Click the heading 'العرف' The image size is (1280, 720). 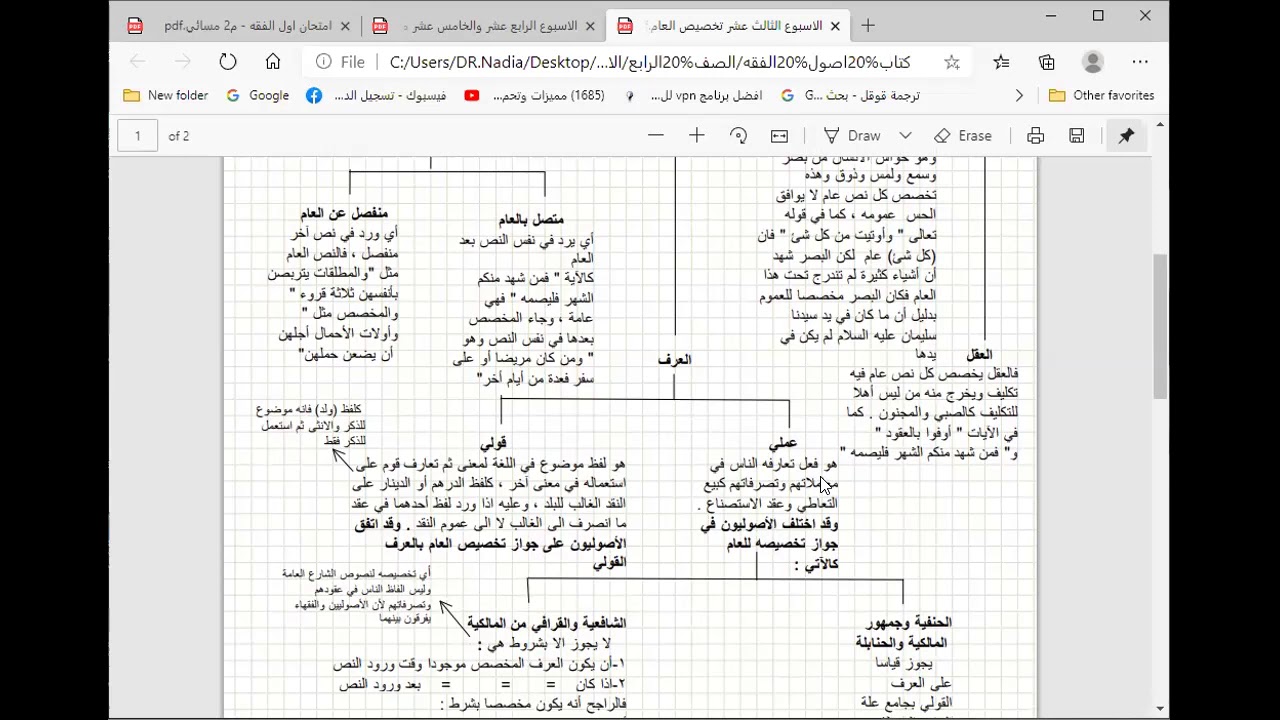[674, 360]
